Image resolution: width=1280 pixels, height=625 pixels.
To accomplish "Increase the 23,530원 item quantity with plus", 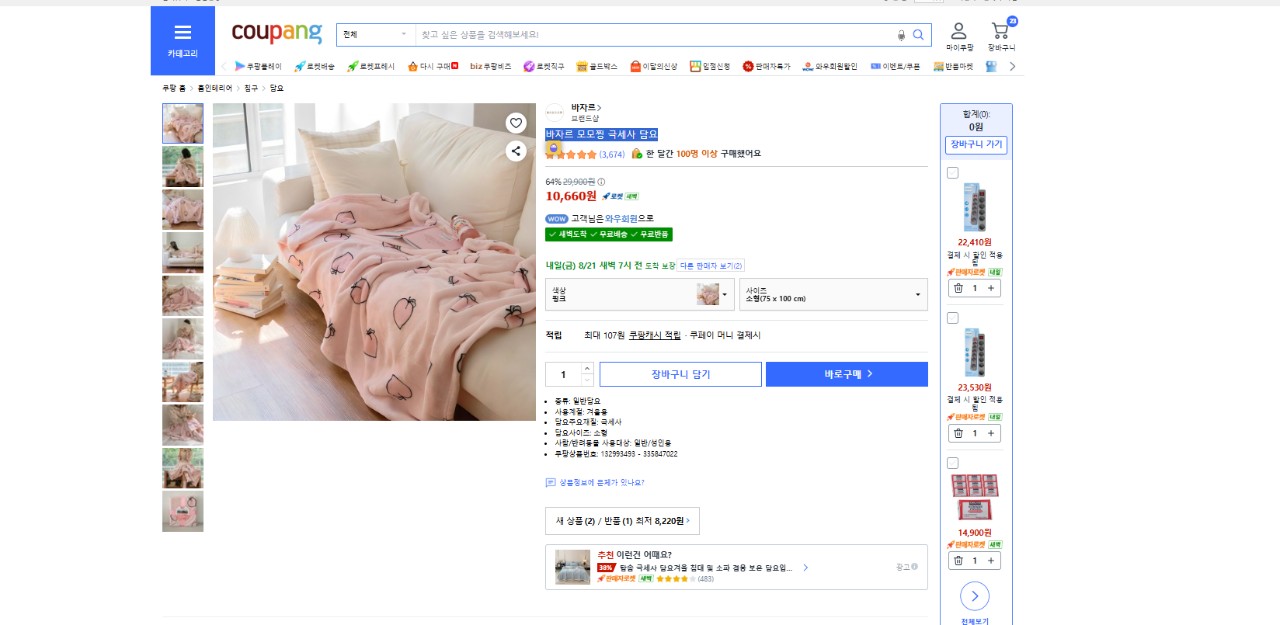I will click(991, 433).
